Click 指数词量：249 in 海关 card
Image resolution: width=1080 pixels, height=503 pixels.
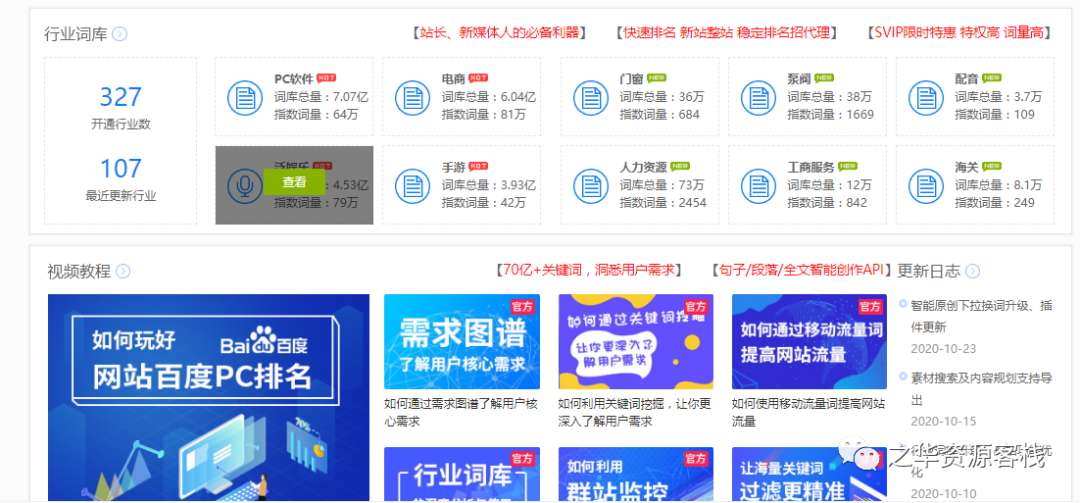[995, 202]
